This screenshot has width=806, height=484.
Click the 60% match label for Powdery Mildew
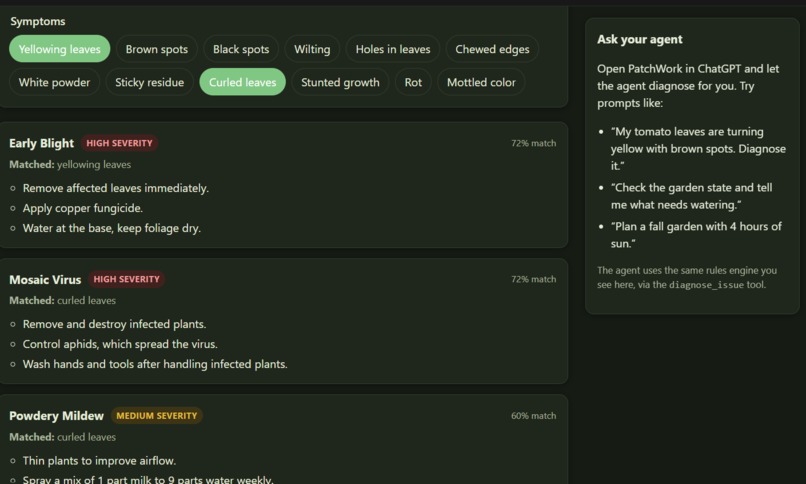(x=534, y=416)
